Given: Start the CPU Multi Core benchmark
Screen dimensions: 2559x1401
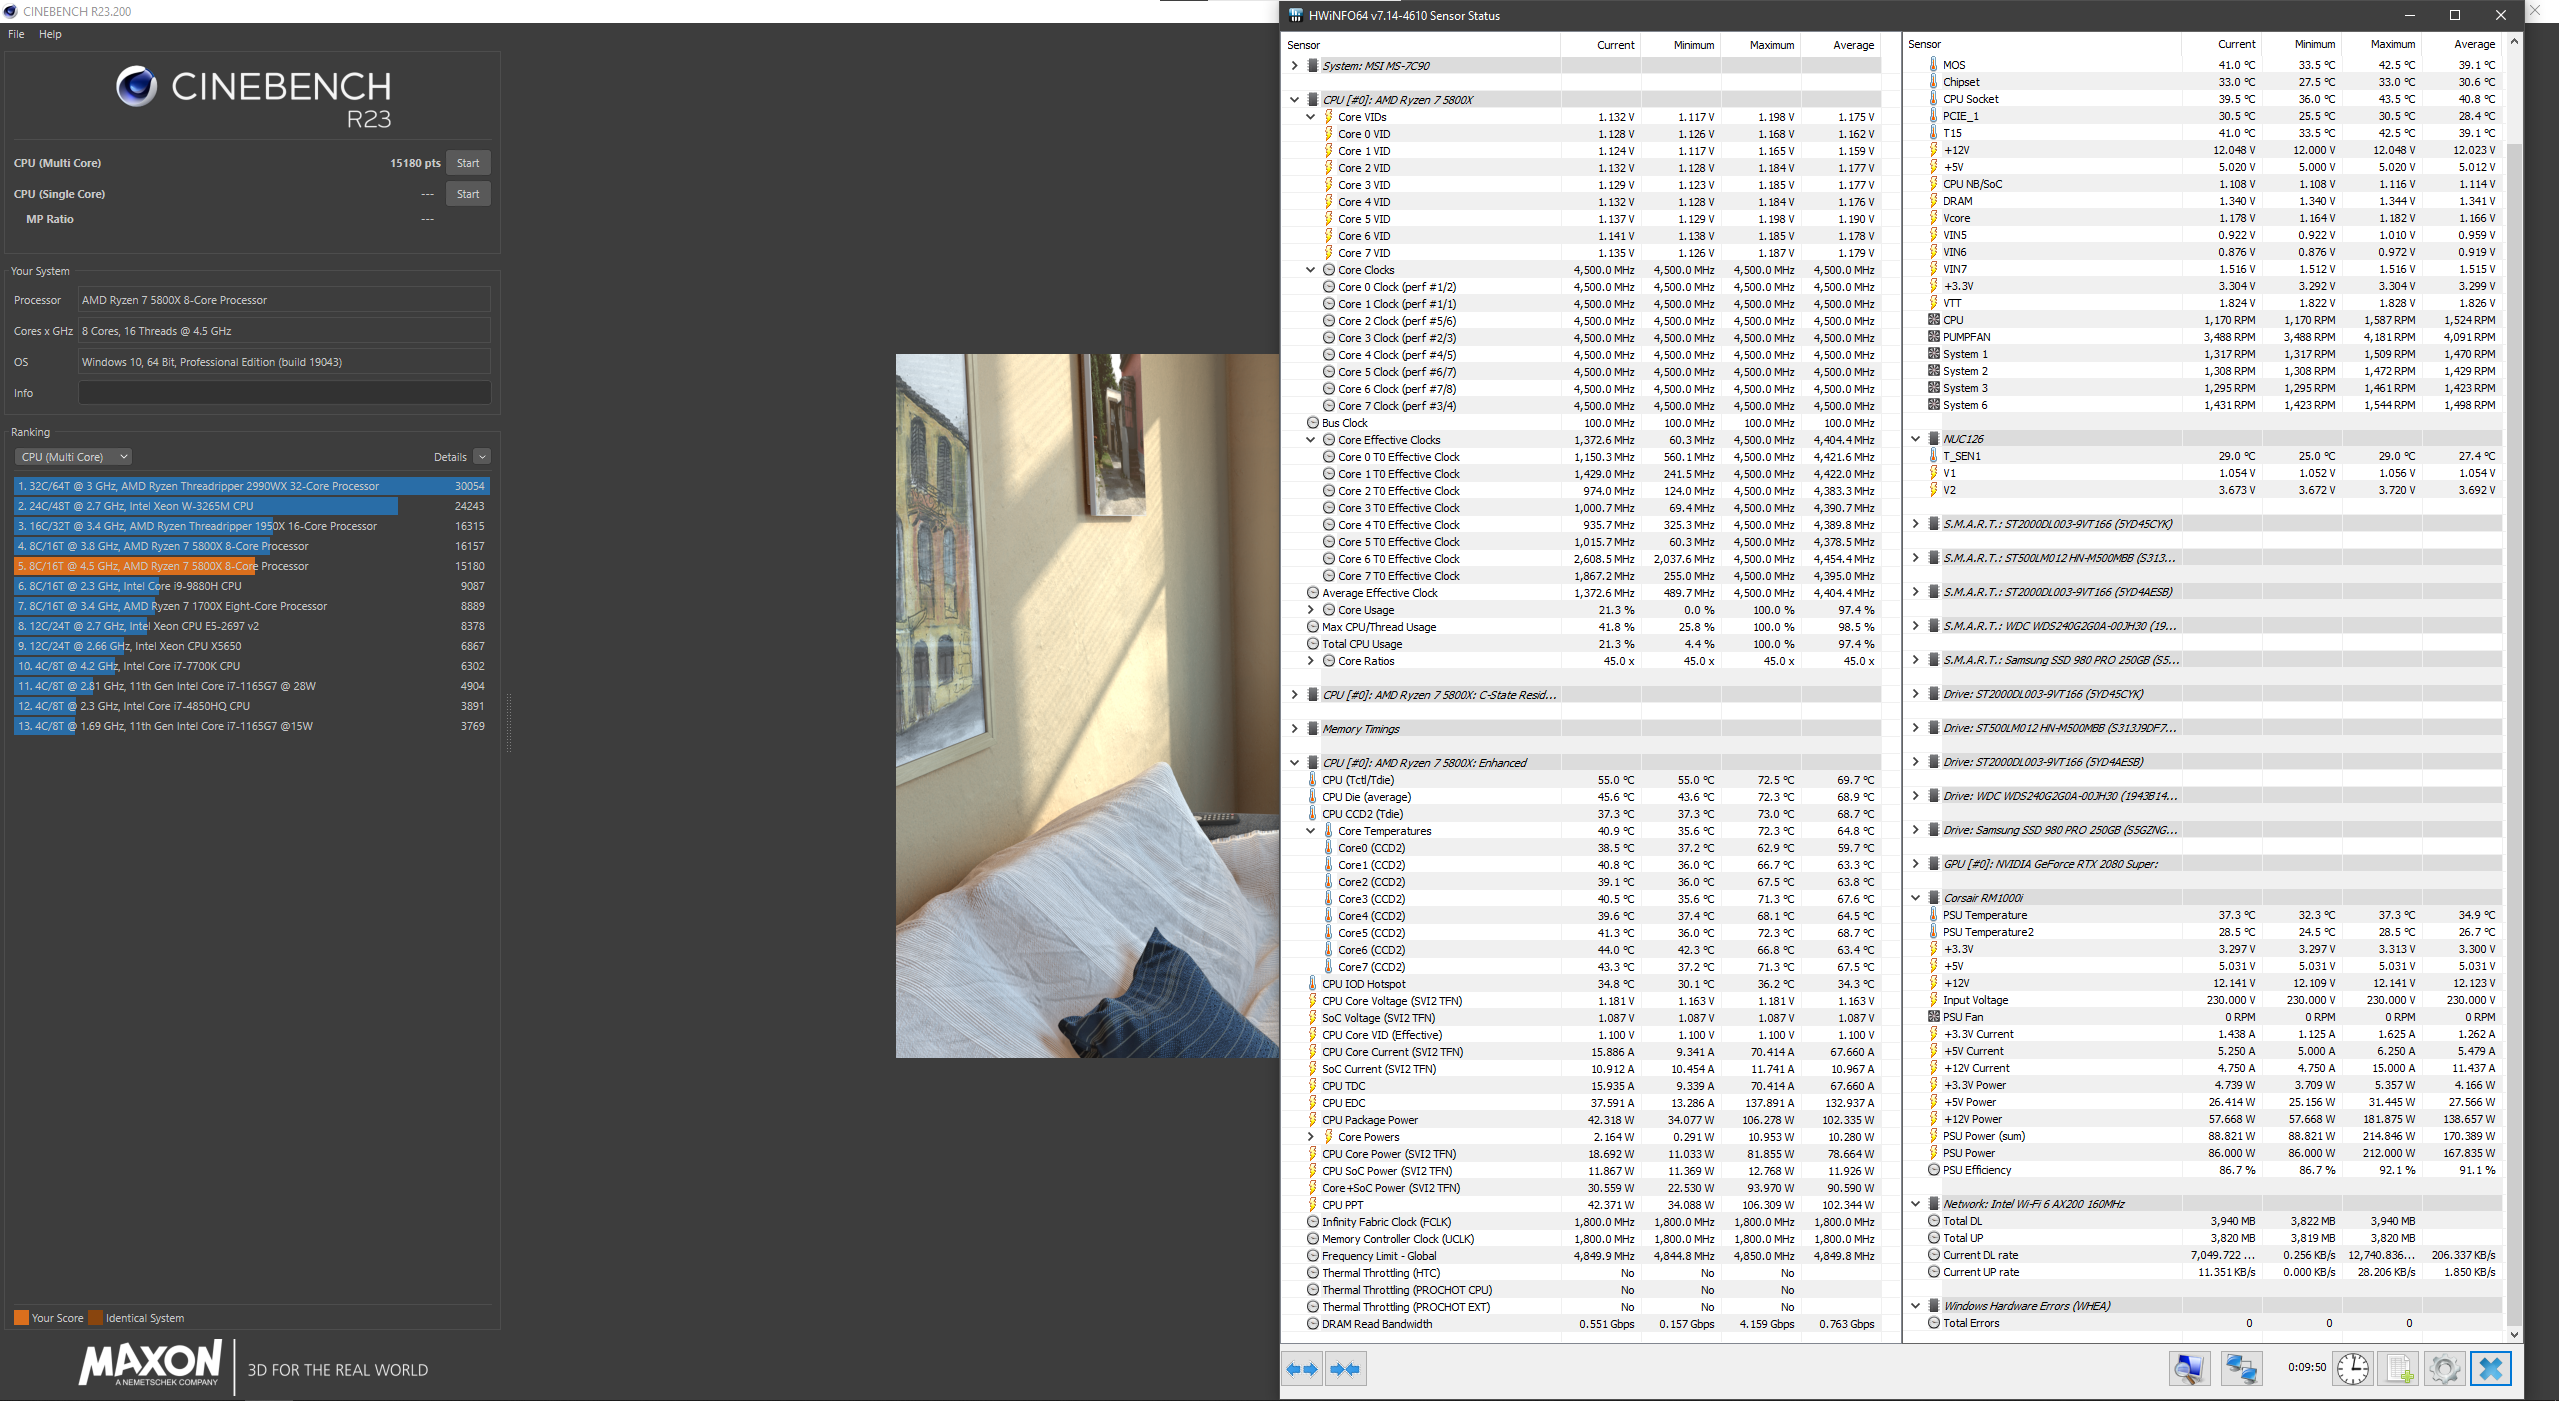Looking at the screenshot, I should [467, 163].
